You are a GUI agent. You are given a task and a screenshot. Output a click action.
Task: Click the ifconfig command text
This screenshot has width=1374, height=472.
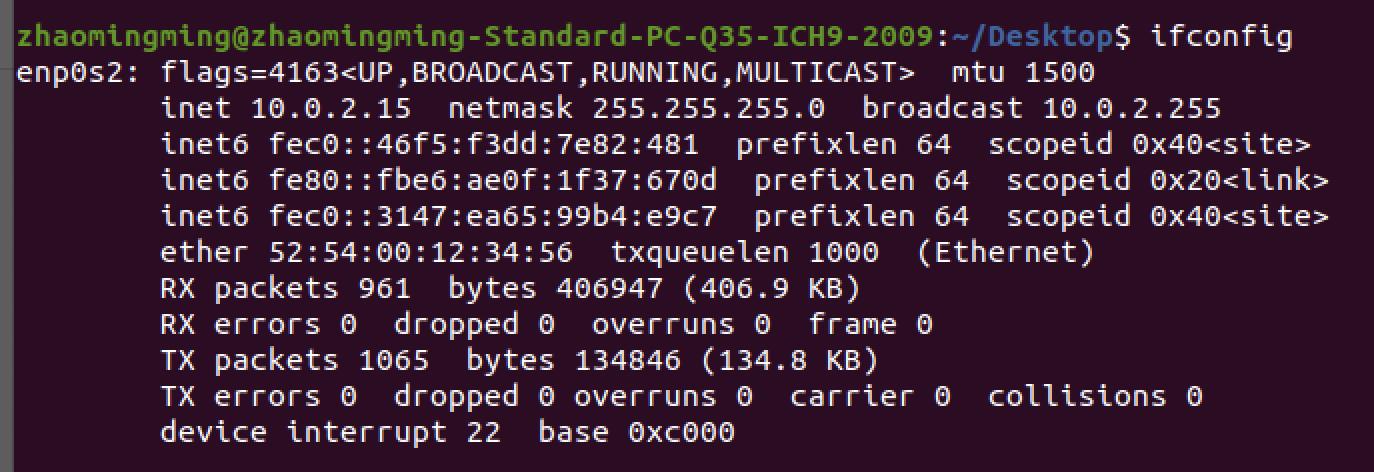1221,37
